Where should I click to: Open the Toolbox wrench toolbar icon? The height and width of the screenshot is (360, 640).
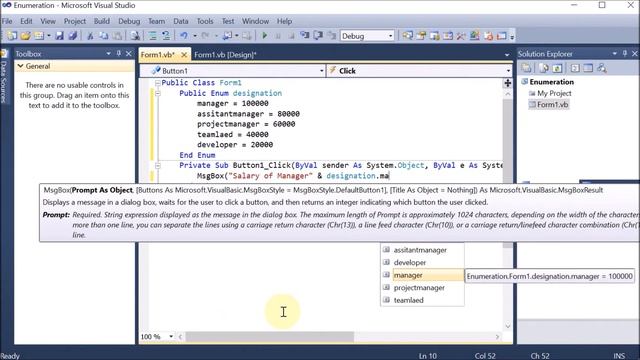click(461, 36)
